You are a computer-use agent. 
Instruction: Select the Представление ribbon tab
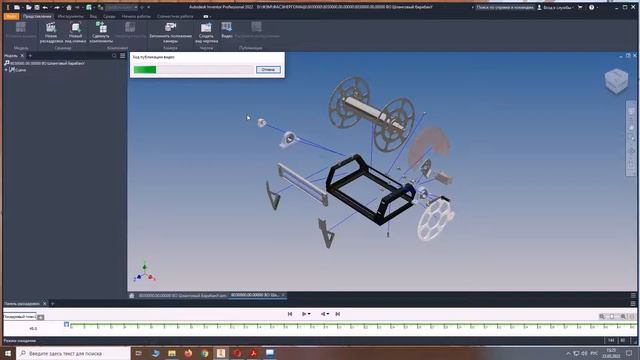click(x=37, y=16)
